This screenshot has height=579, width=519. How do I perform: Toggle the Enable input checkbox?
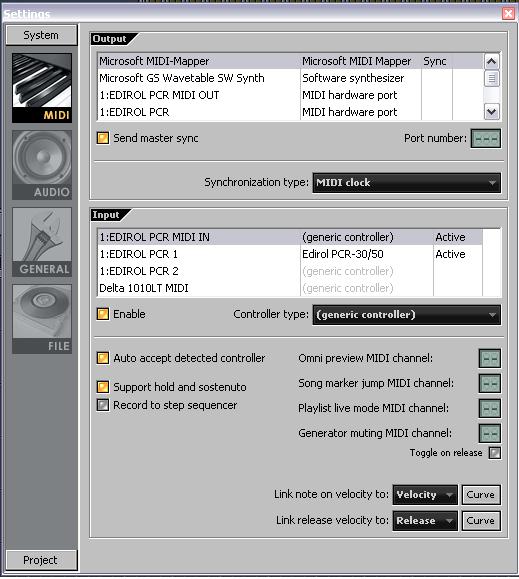coord(103,314)
